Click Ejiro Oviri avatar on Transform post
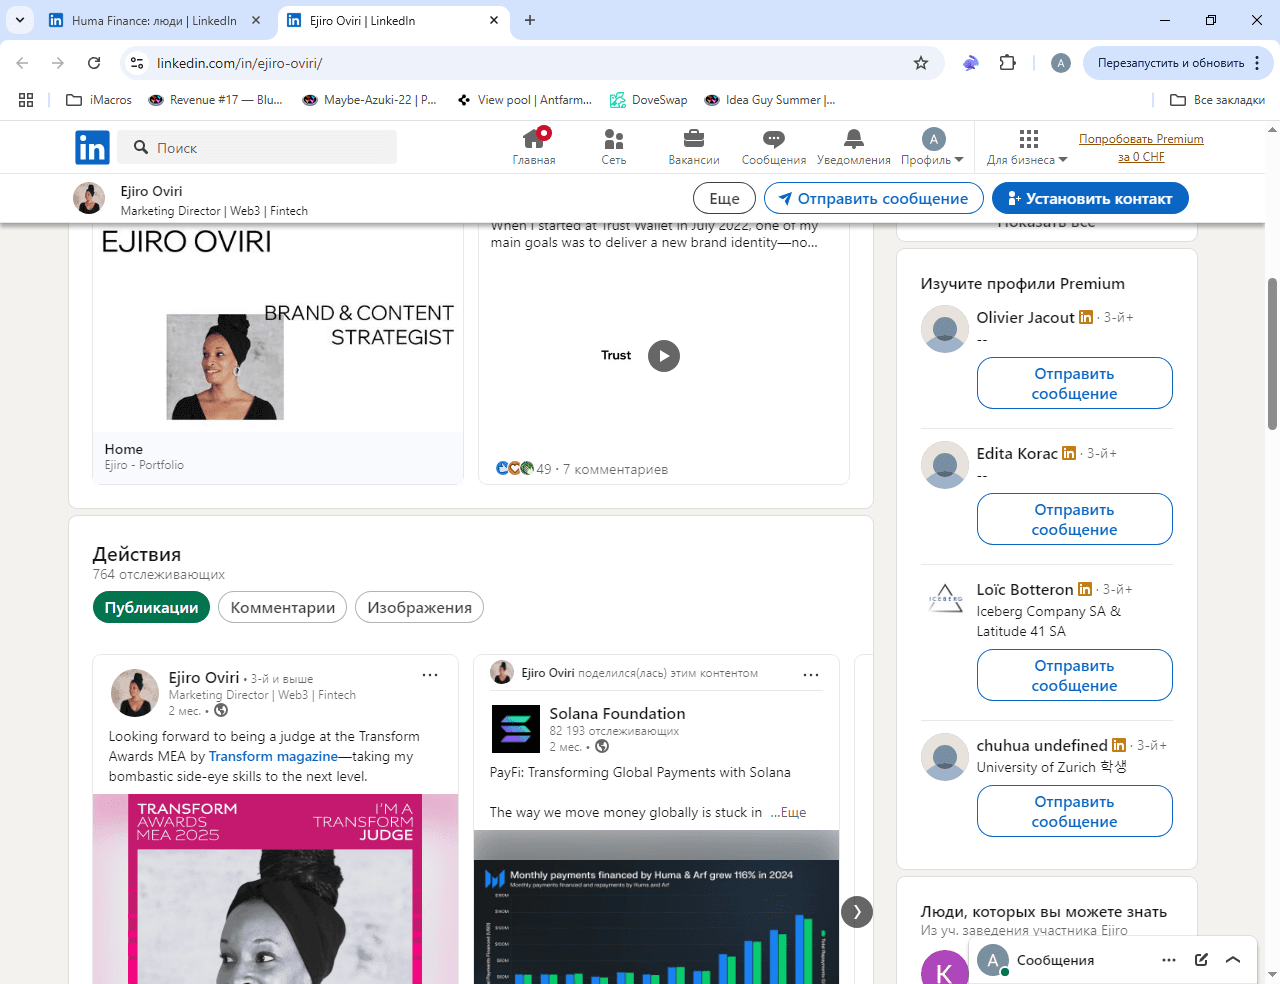1280x984 pixels. (134, 693)
